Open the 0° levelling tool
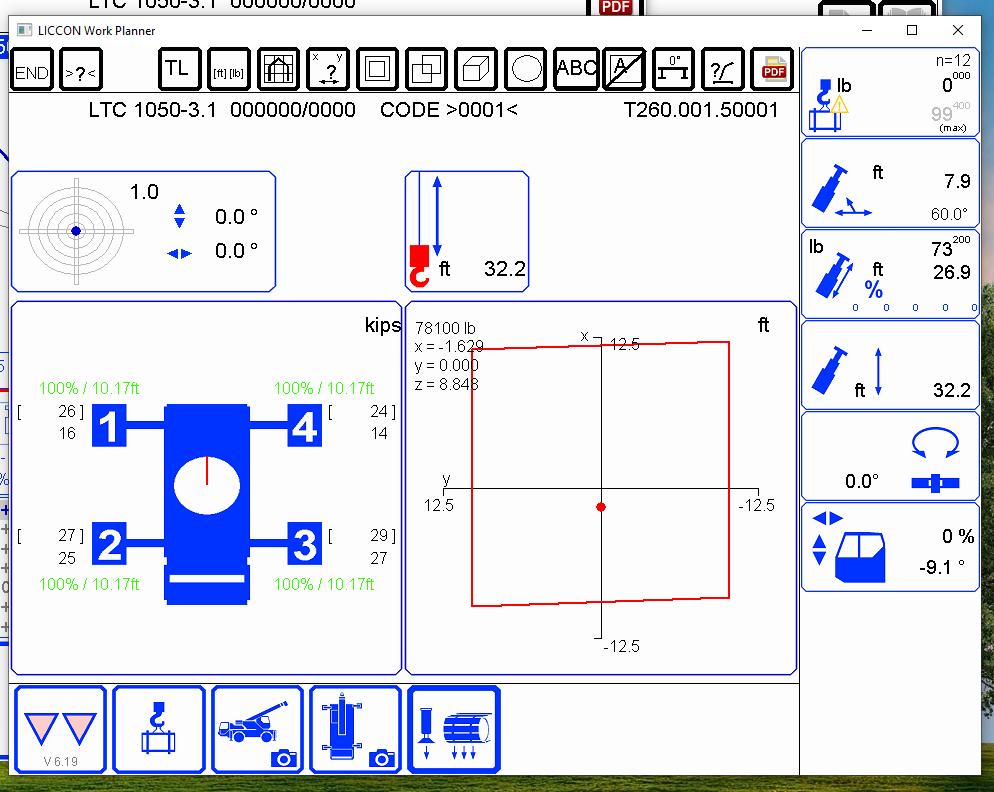The width and height of the screenshot is (994, 792). click(x=674, y=69)
